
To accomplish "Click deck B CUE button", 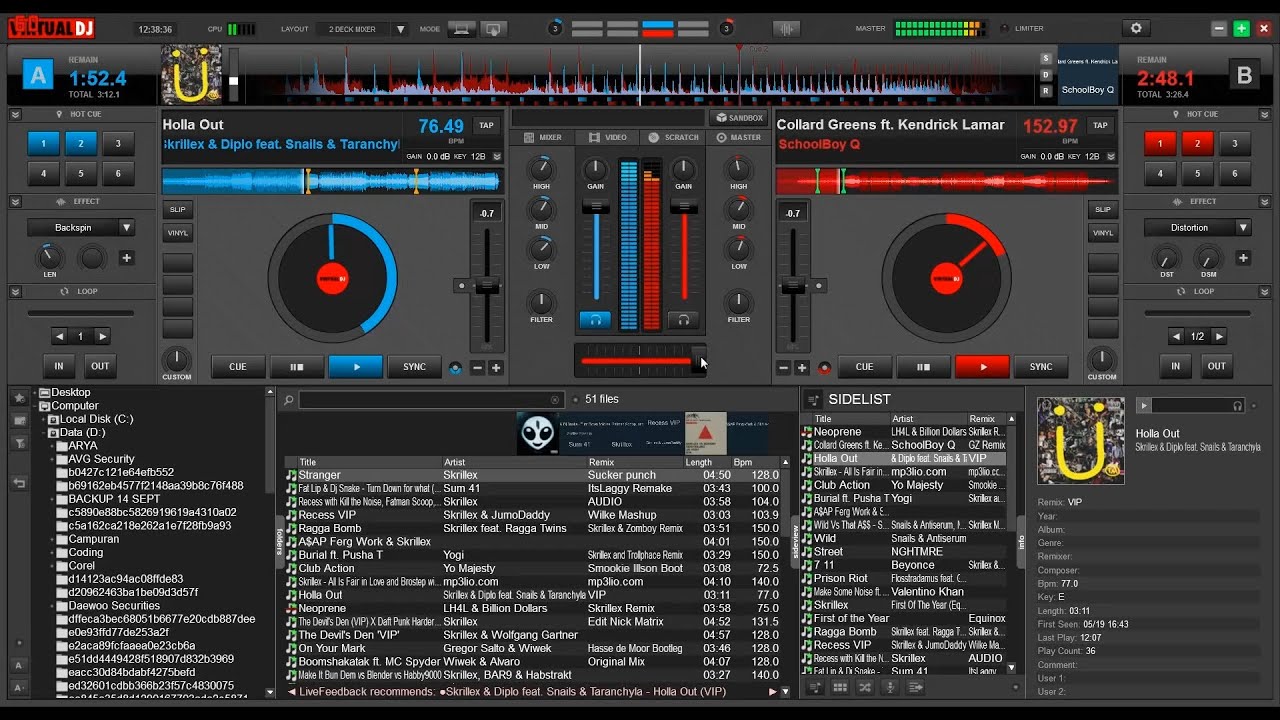I will coord(864,367).
